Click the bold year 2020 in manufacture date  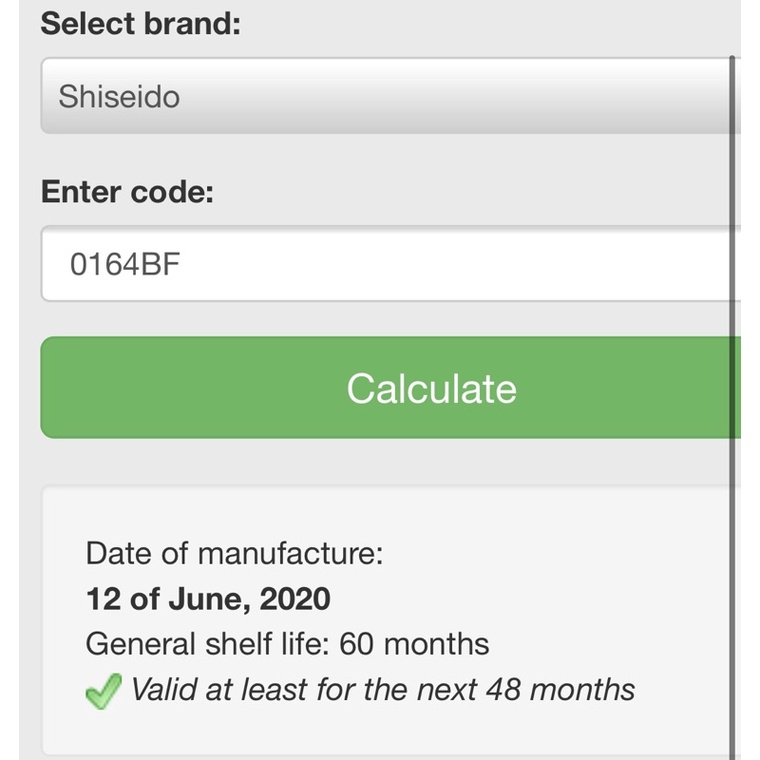(295, 599)
